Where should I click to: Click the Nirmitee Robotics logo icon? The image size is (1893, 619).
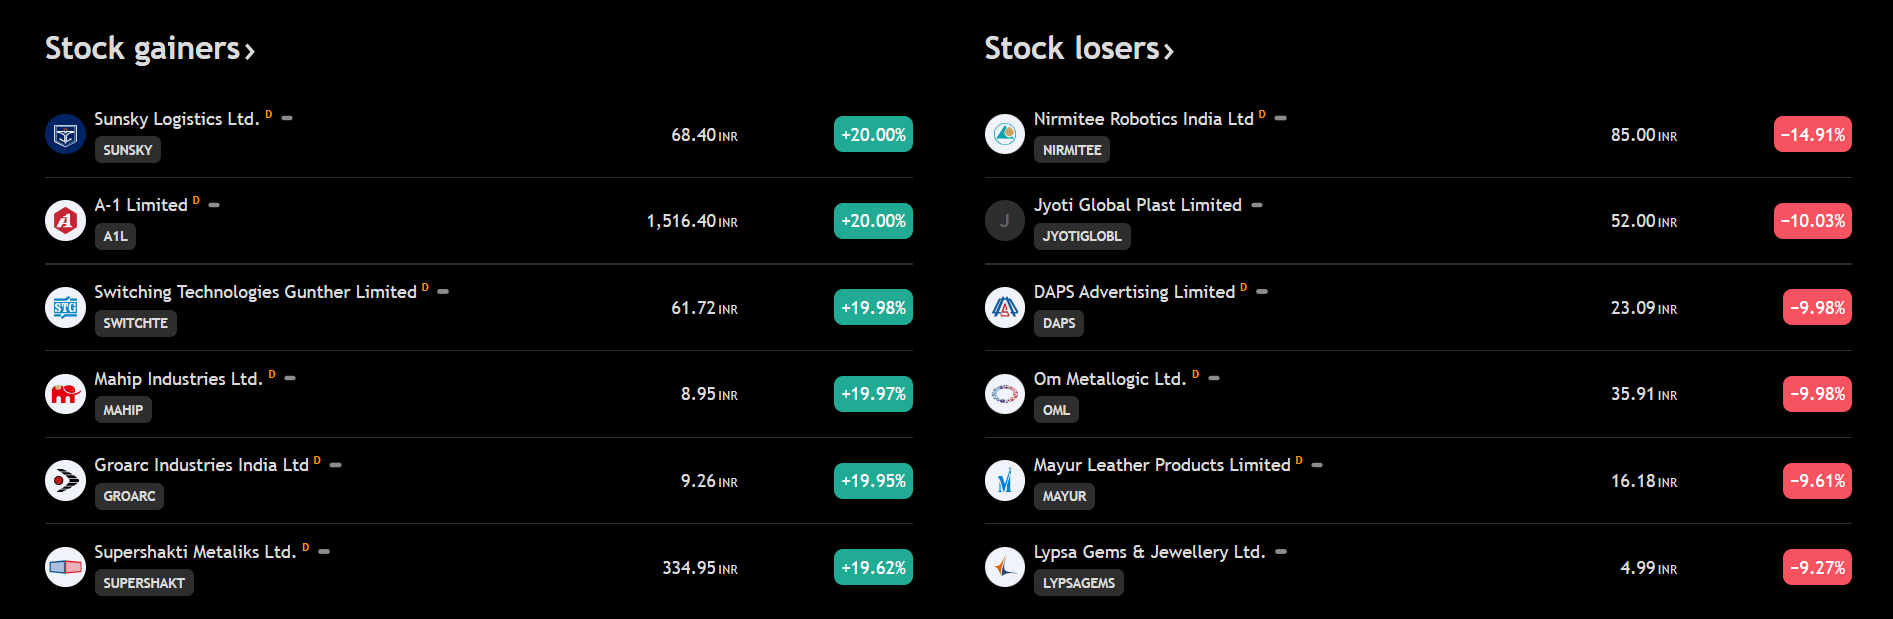pos(1005,134)
